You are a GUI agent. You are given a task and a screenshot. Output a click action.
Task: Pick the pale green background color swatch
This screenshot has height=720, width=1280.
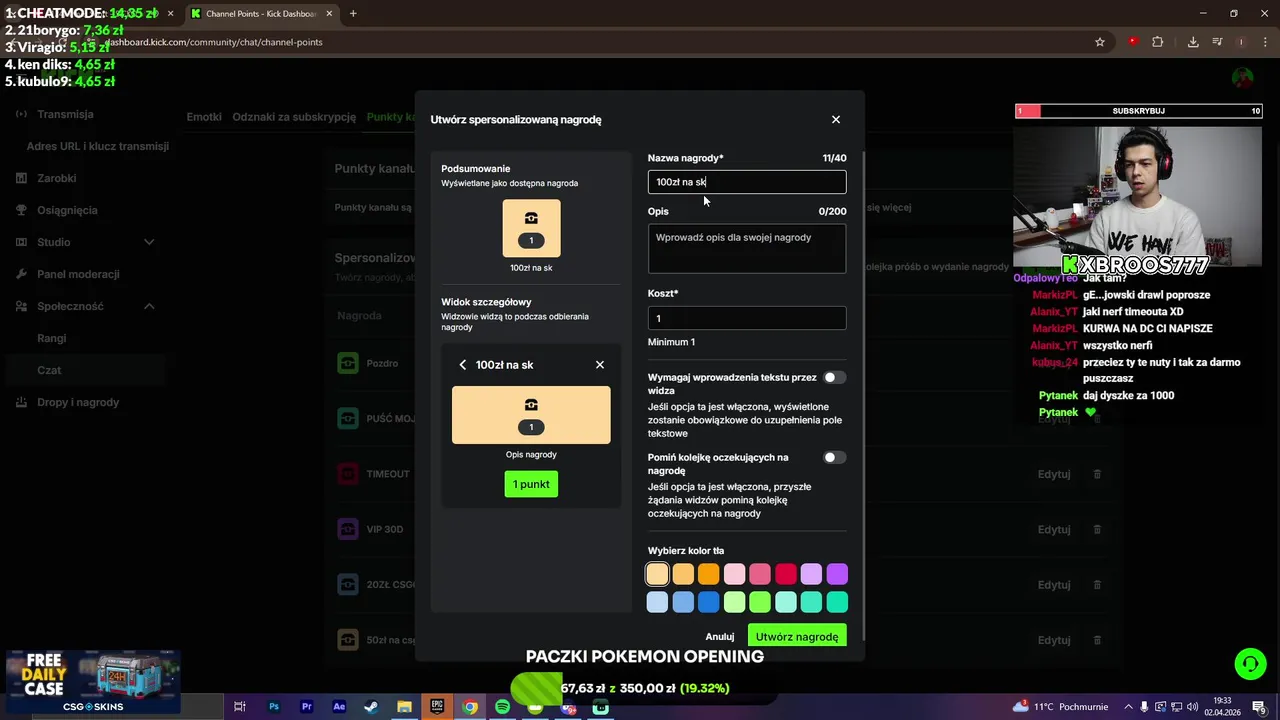pyautogui.click(x=734, y=602)
